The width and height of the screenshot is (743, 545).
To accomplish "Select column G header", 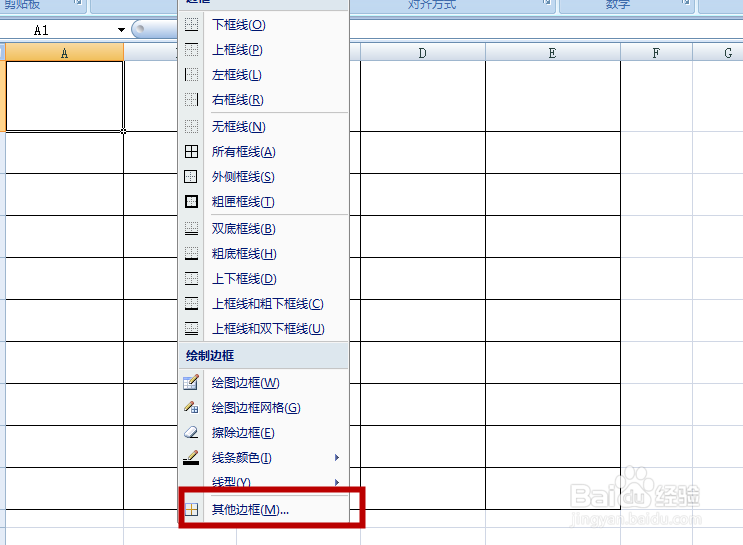I will coord(718,53).
